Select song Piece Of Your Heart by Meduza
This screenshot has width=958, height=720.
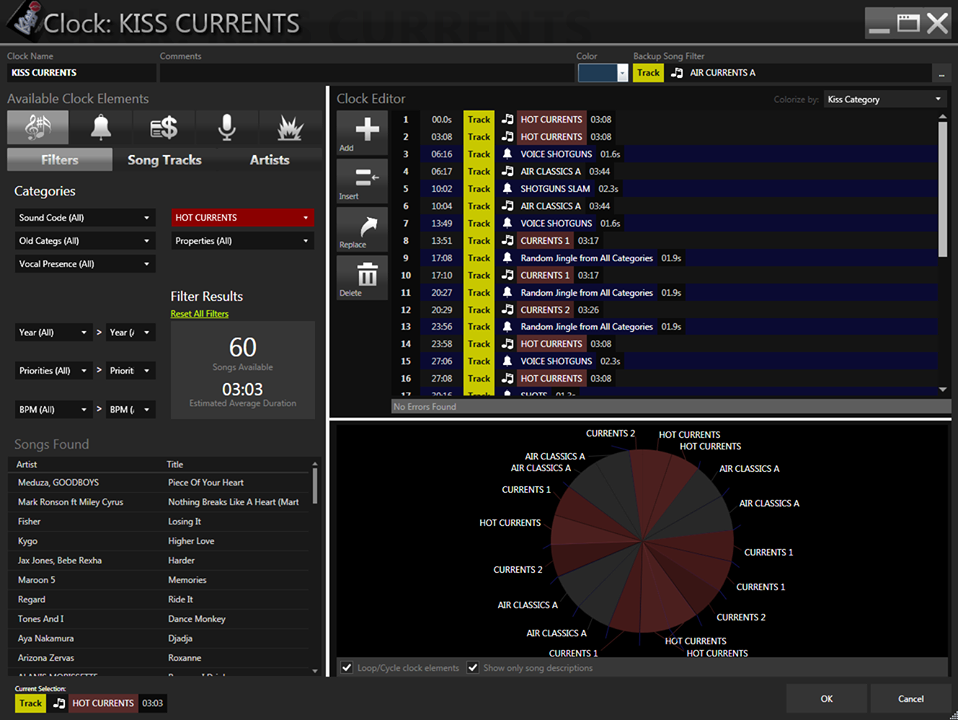coord(160,482)
